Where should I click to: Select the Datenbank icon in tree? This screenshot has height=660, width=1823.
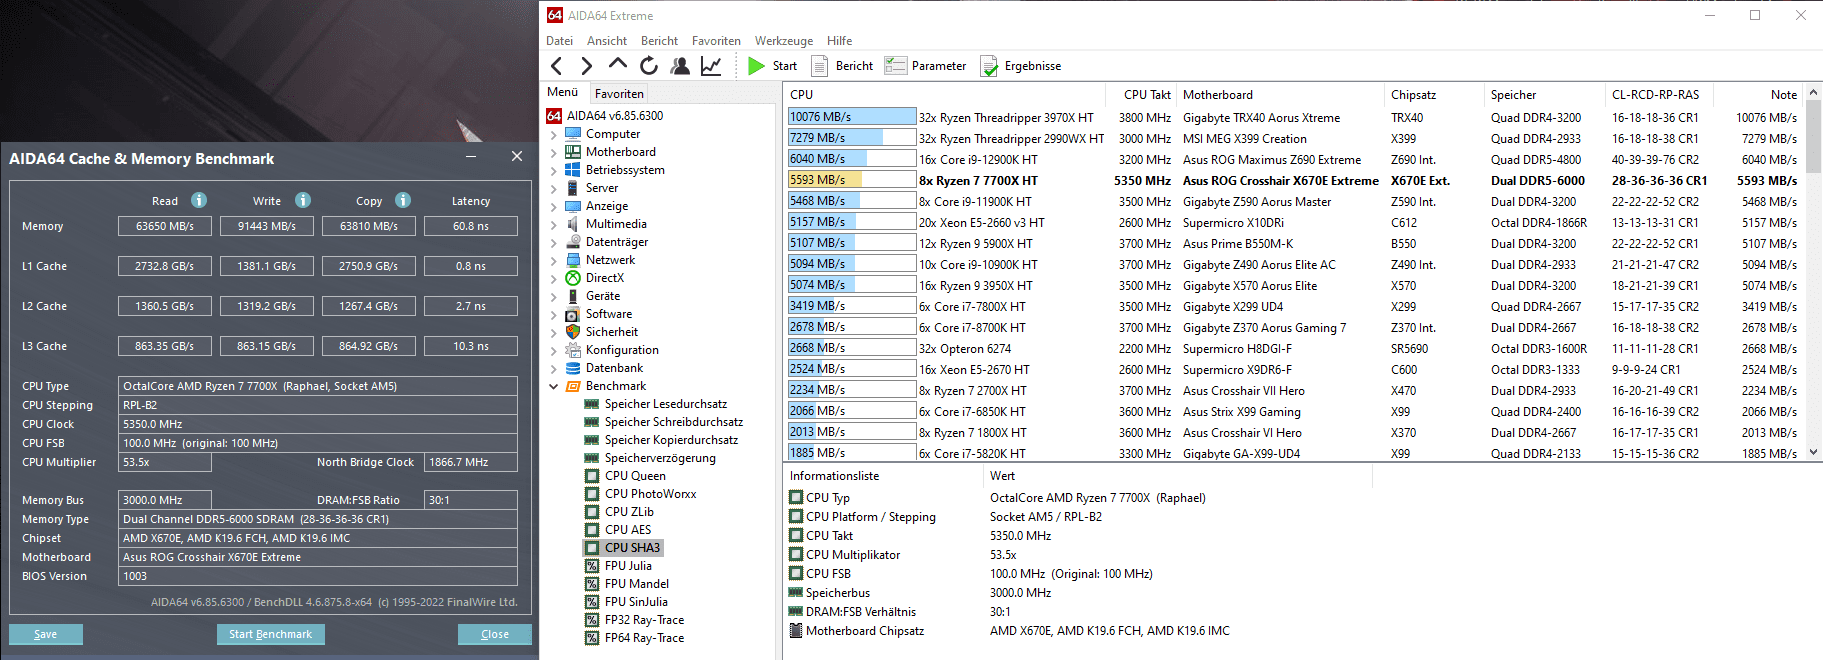[x=573, y=368]
